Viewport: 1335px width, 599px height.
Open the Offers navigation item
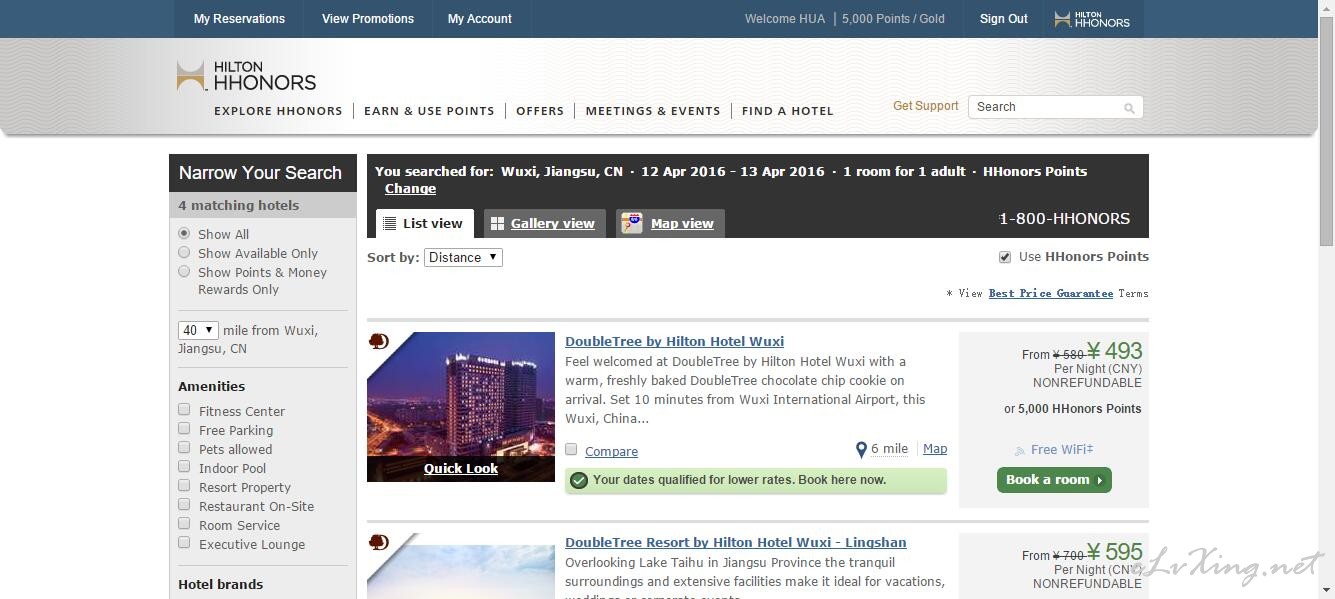click(x=540, y=111)
